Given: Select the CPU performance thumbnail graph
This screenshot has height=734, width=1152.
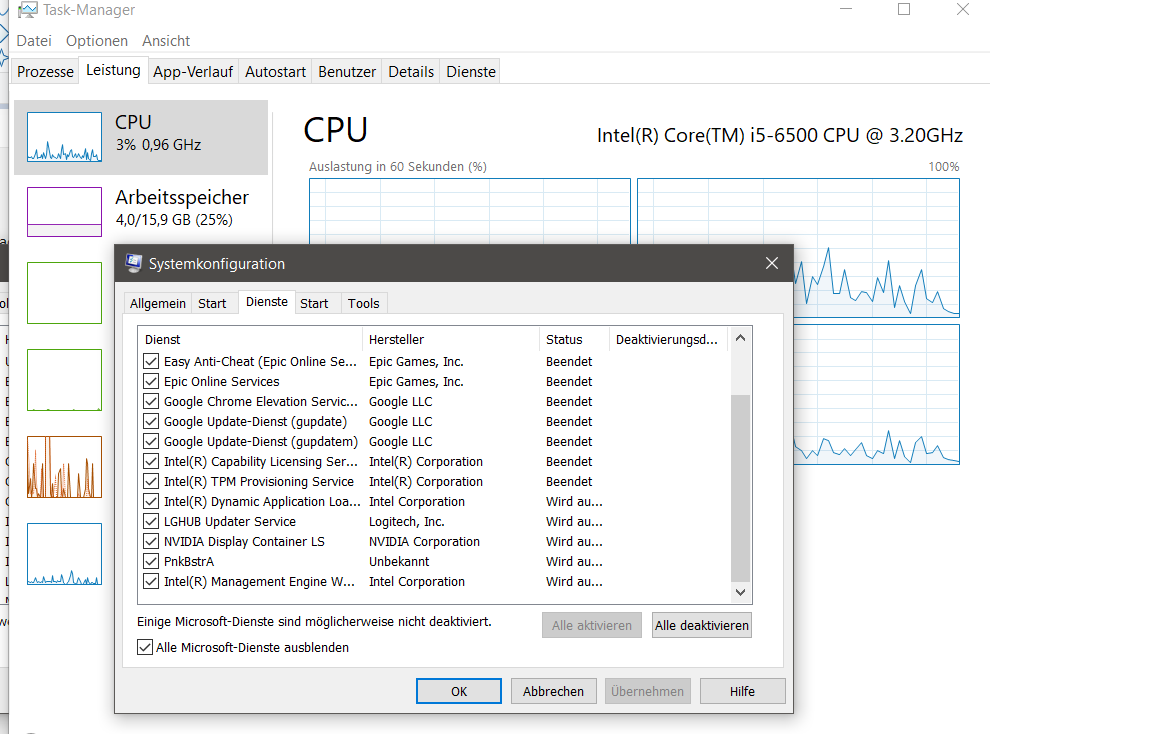Looking at the screenshot, I should pyautogui.click(x=65, y=137).
